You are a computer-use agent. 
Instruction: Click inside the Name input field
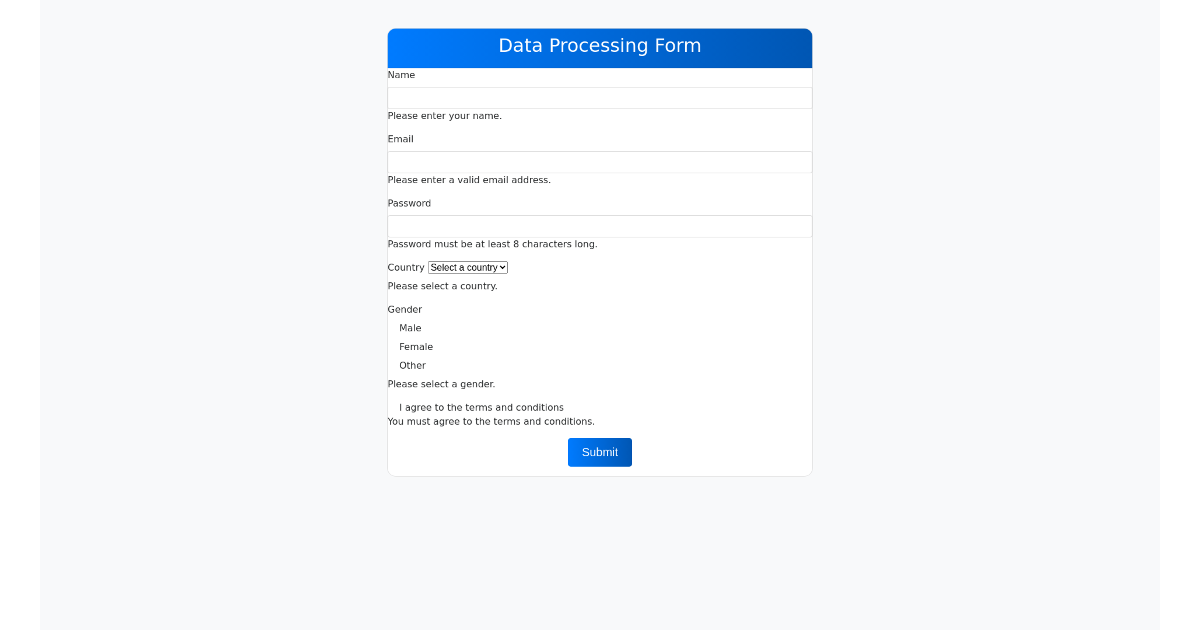(x=599, y=97)
